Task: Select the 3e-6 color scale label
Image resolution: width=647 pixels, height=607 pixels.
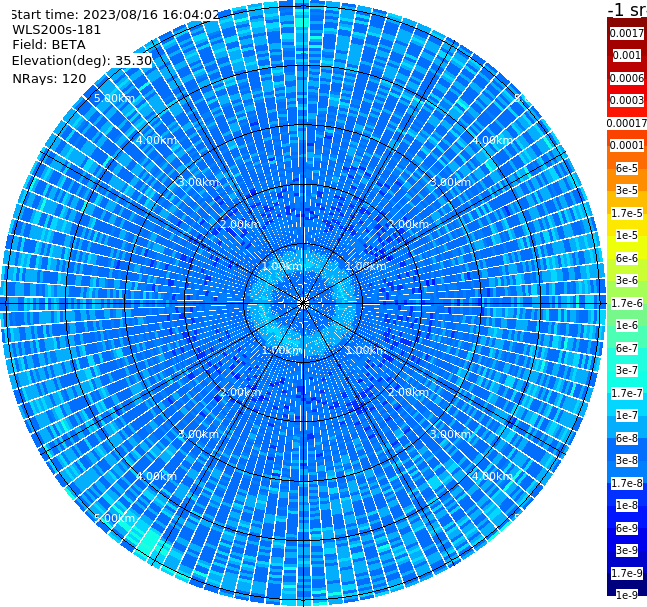Action: pyautogui.click(x=627, y=280)
